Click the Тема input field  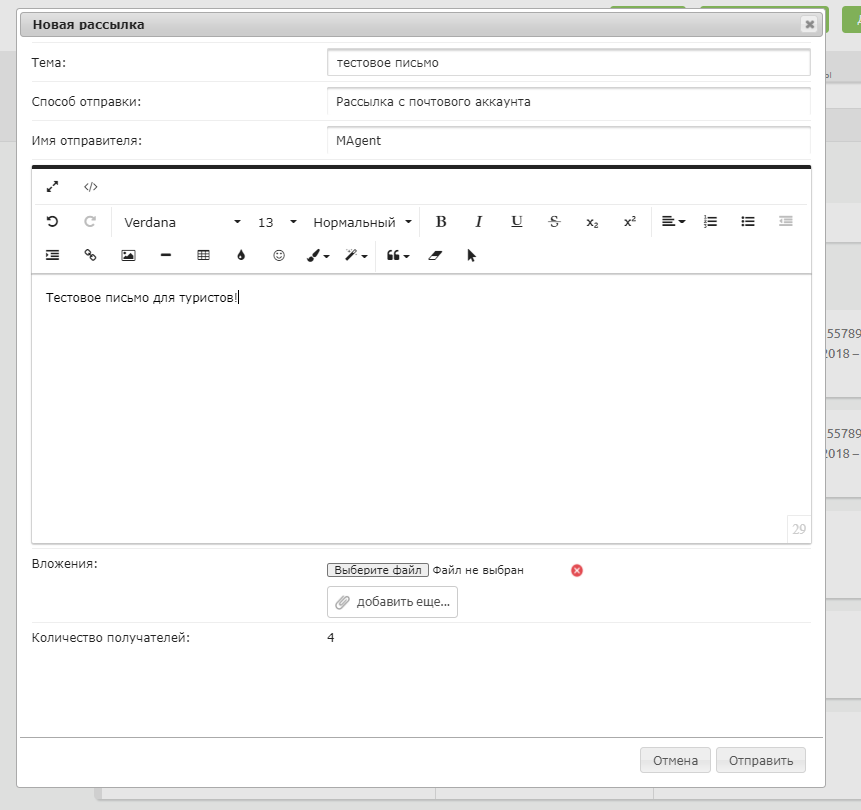click(x=569, y=63)
